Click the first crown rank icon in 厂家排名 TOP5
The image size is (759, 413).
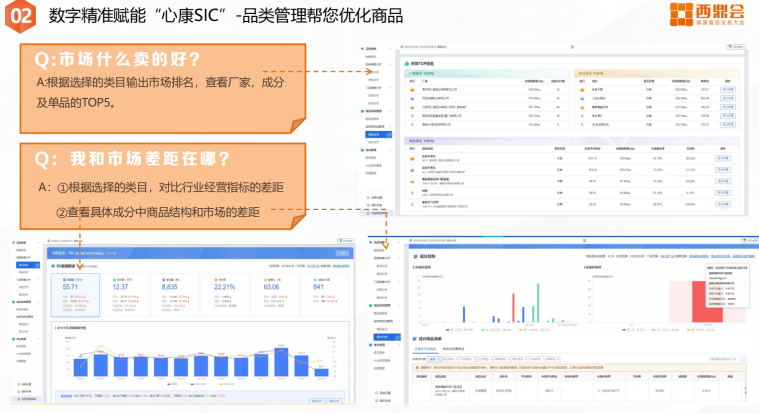click(x=410, y=88)
